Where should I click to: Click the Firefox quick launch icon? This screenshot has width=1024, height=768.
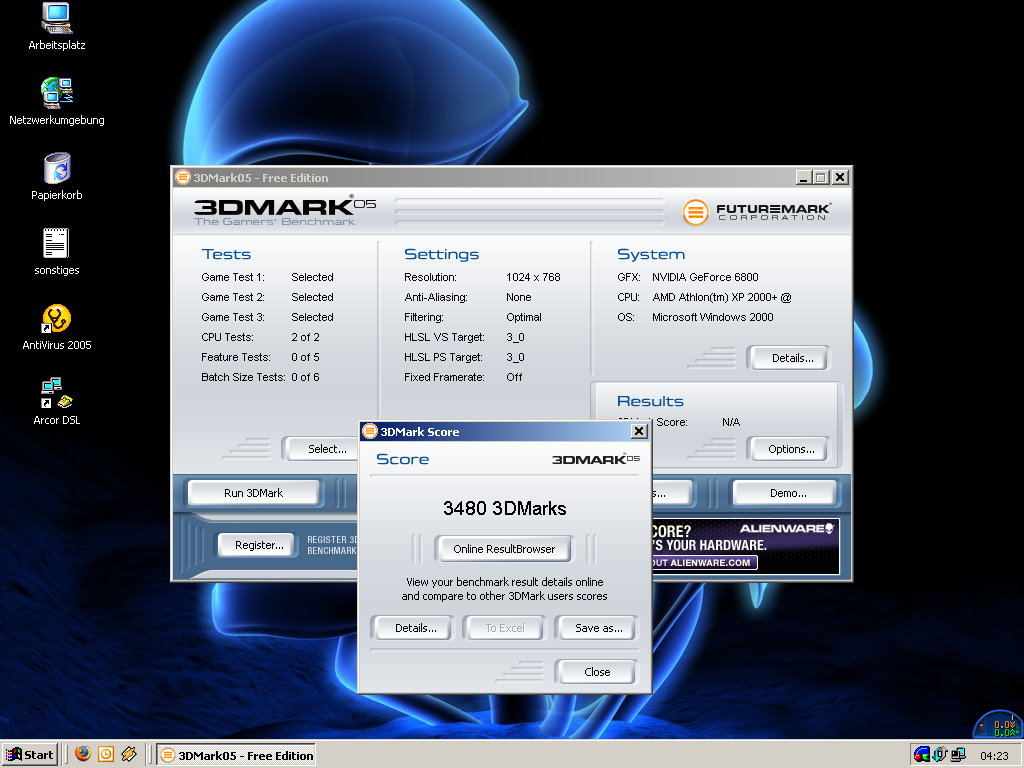pyautogui.click(x=82, y=754)
